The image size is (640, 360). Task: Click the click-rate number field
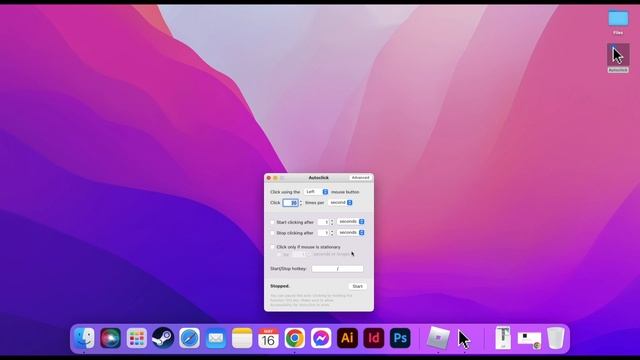(x=290, y=203)
